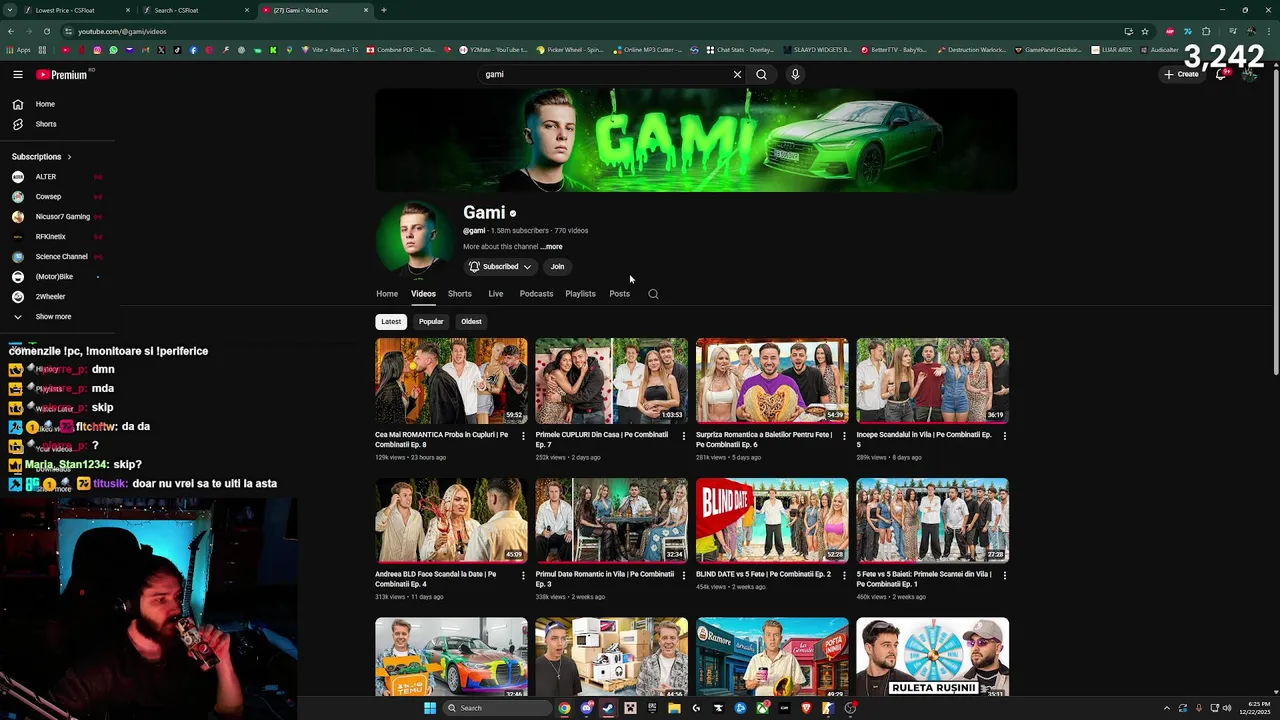The height and width of the screenshot is (720, 1280).
Task: Open options menu for Primele CUPLURI Din Casa video
Action: pyautogui.click(x=684, y=436)
